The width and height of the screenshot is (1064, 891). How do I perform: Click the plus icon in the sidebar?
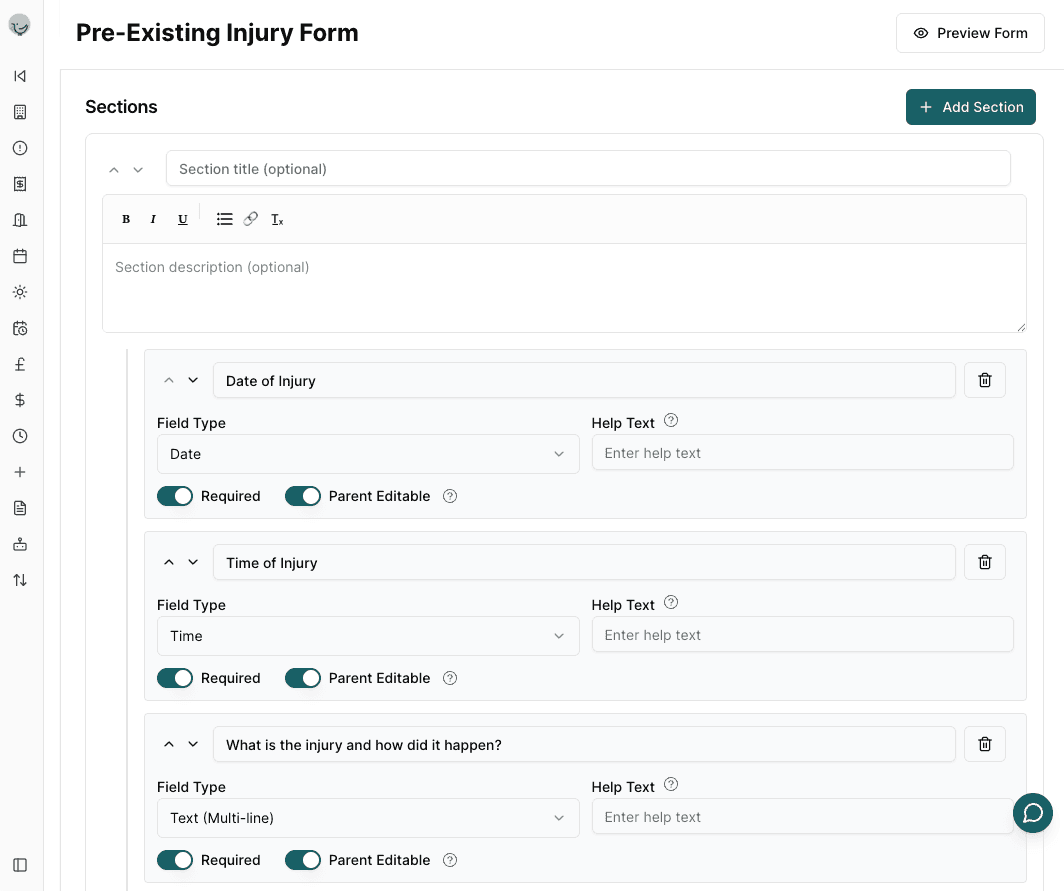[19, 472]
